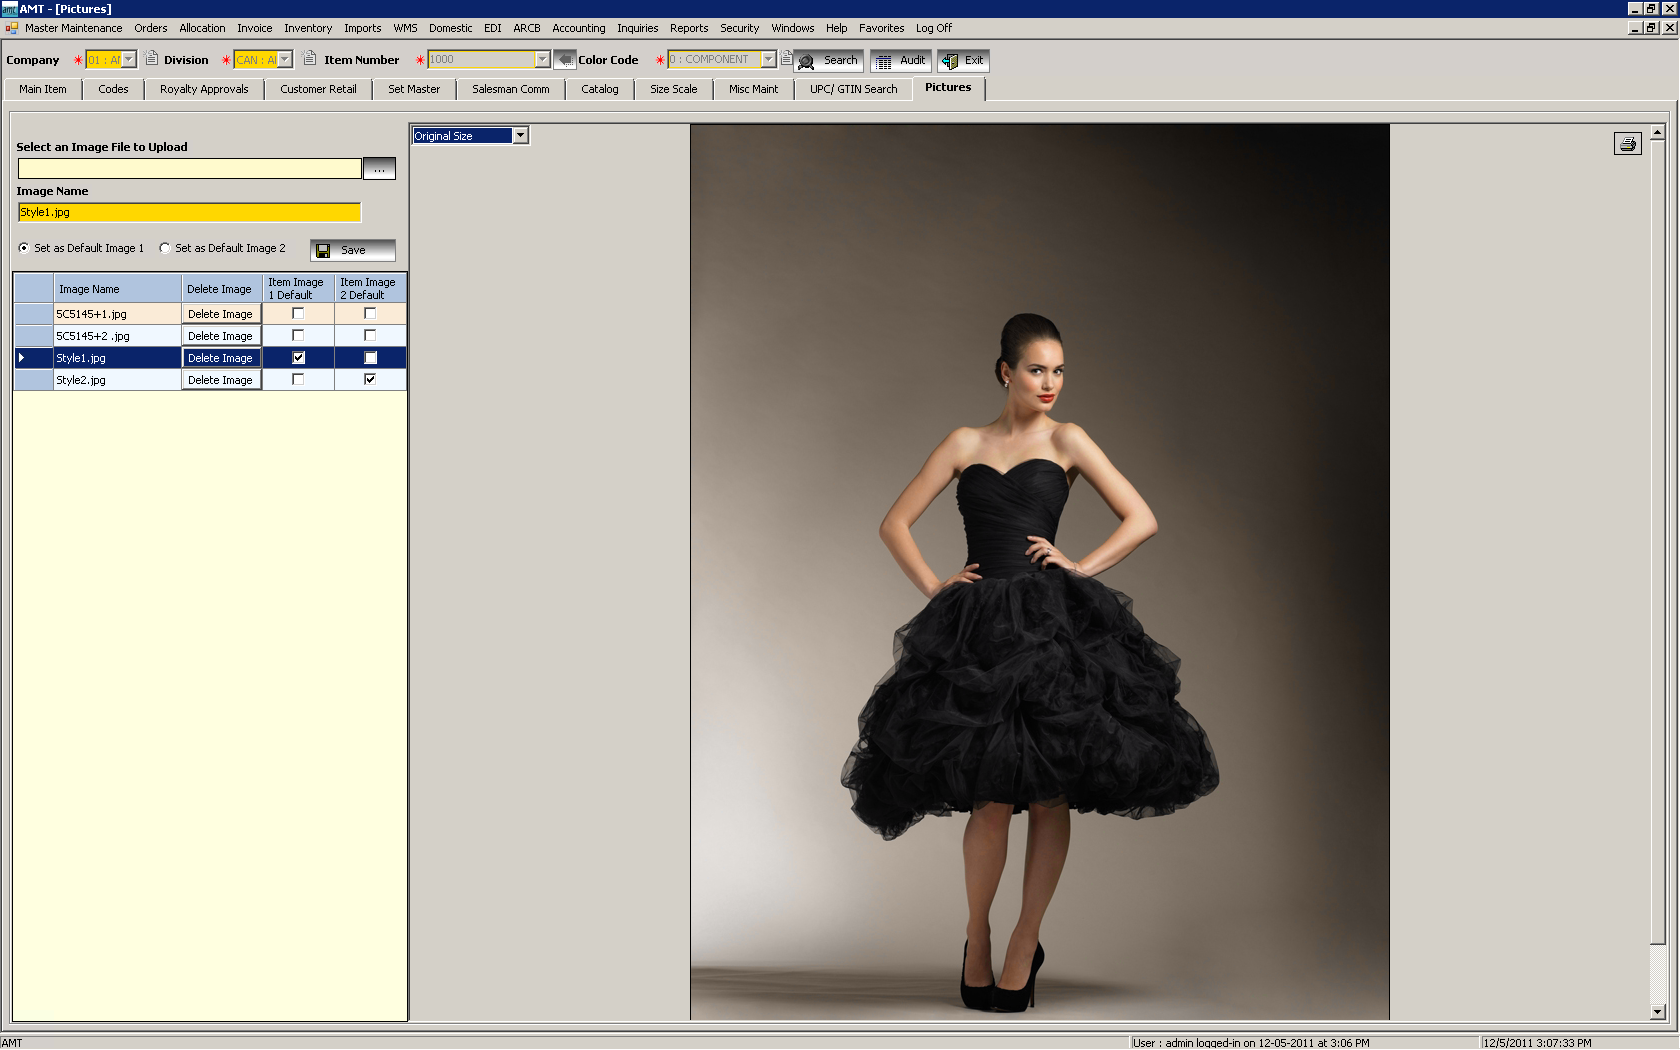Select the Set as Default Image 2 radio button
The width and height of the screenshot is (1680, 1050).
[x=165, y=248]
